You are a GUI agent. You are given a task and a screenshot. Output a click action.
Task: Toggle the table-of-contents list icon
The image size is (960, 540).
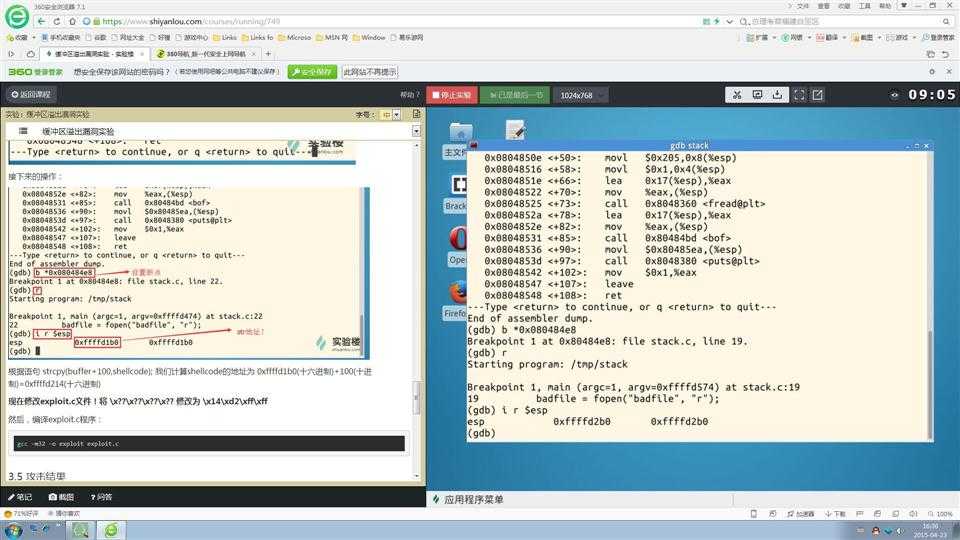[x=23, y=131]
